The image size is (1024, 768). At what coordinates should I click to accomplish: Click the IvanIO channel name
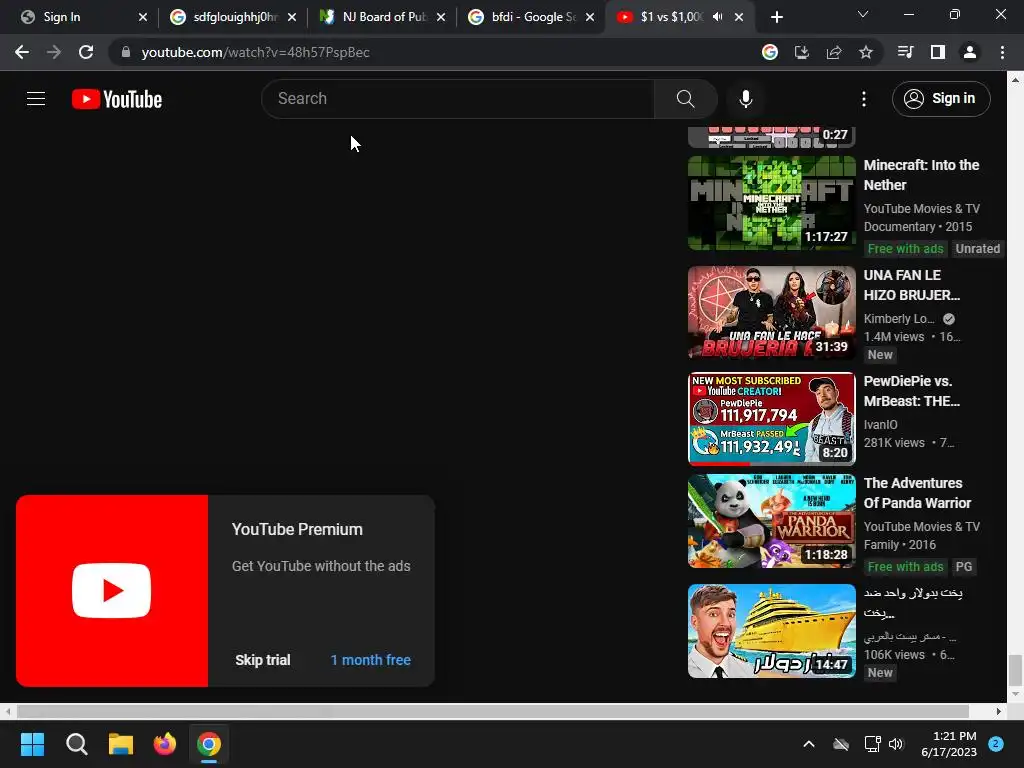tap(880, 424)
